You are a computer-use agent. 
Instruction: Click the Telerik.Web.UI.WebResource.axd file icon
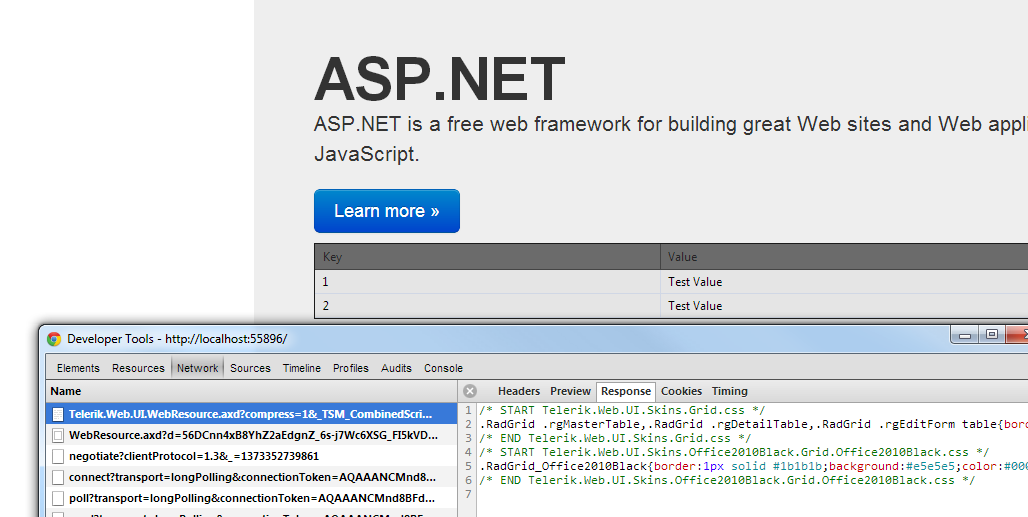[58, 414]
